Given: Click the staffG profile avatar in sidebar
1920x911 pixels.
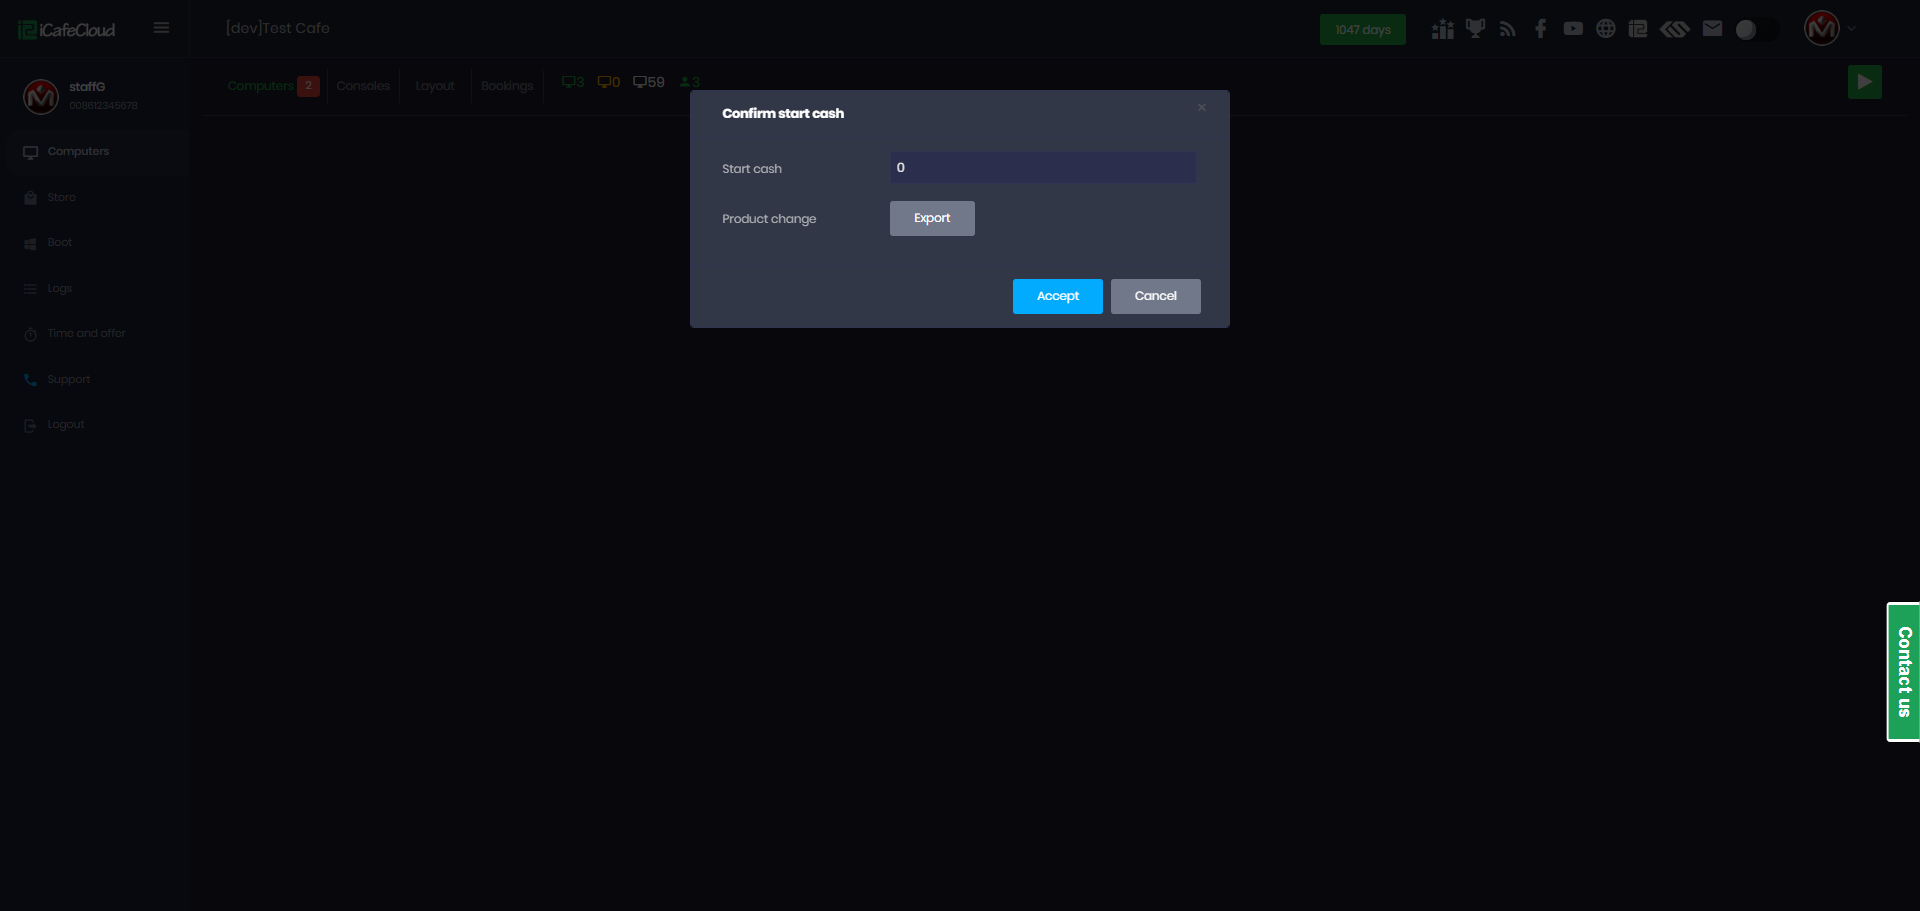Looking at the screenshot, I should 41,97.
